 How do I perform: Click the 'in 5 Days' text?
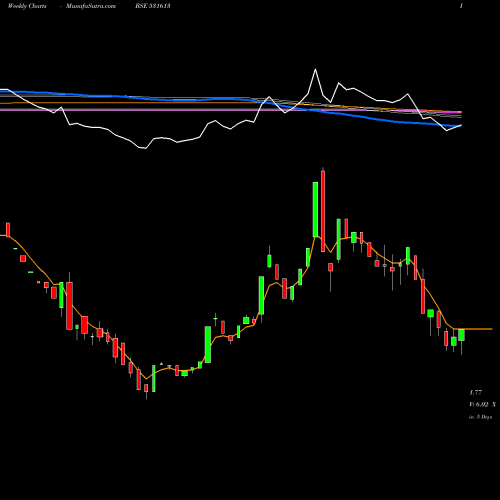click(x=481, y=417)
